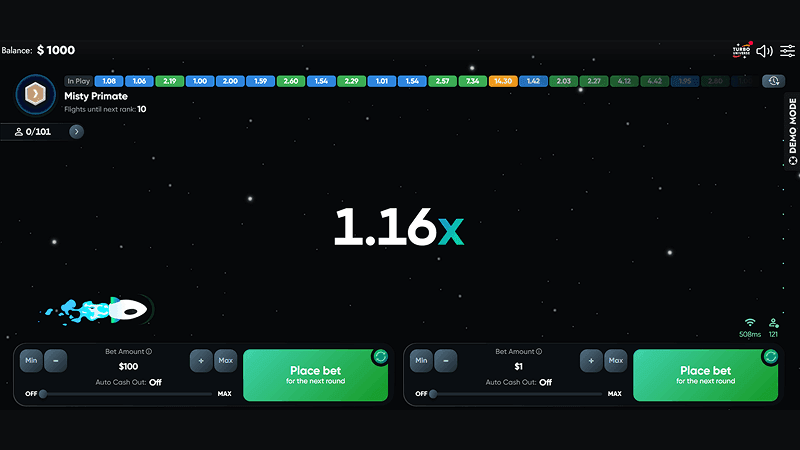Click Bet Amount info icon in left panel

149,352
